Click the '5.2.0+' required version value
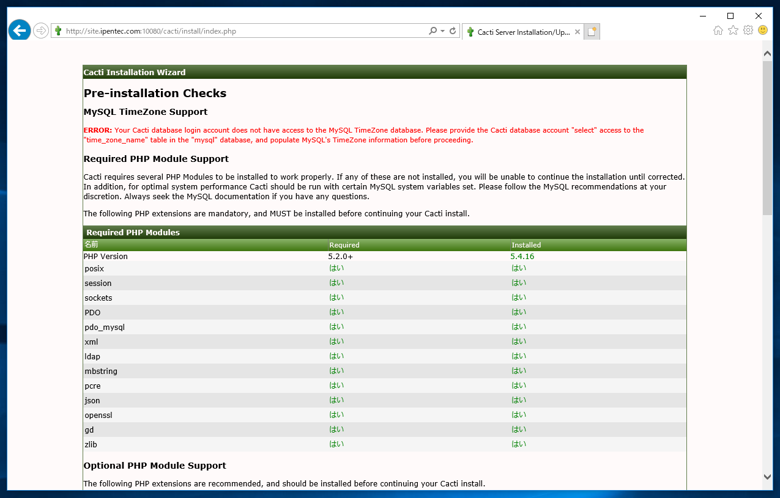 pos(340,256)
